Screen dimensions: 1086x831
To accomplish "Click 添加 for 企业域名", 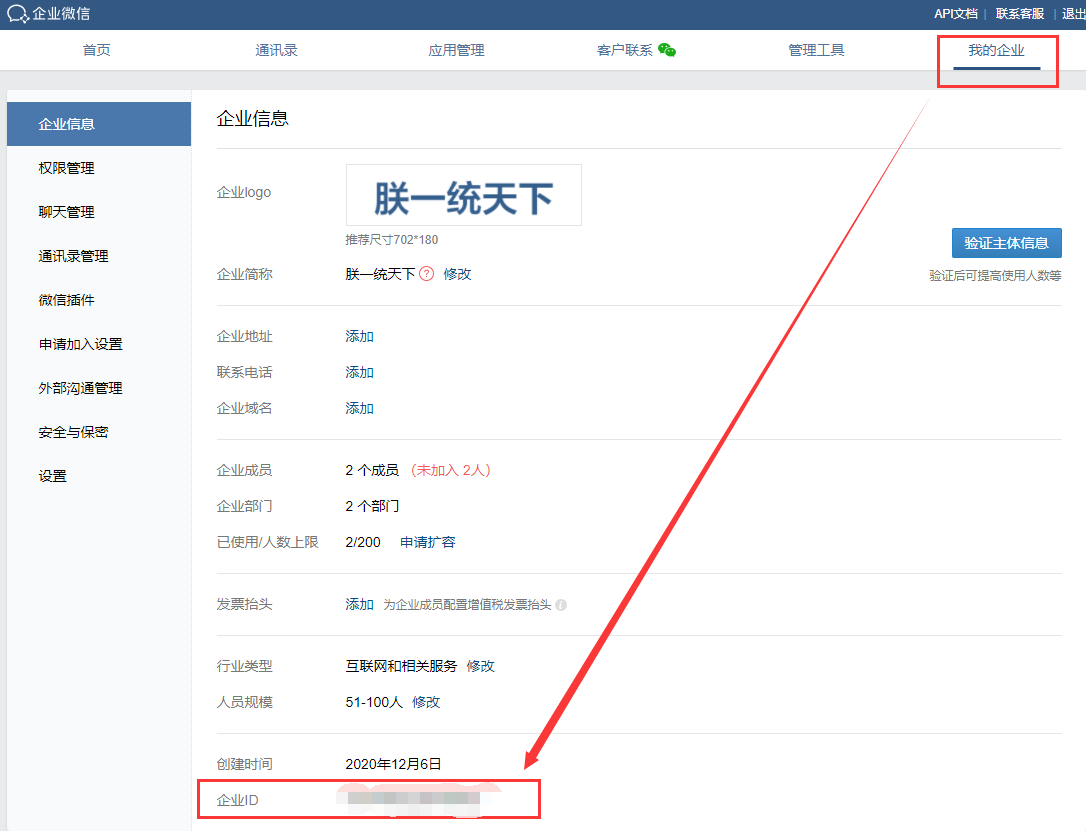I will click(359, 408).
